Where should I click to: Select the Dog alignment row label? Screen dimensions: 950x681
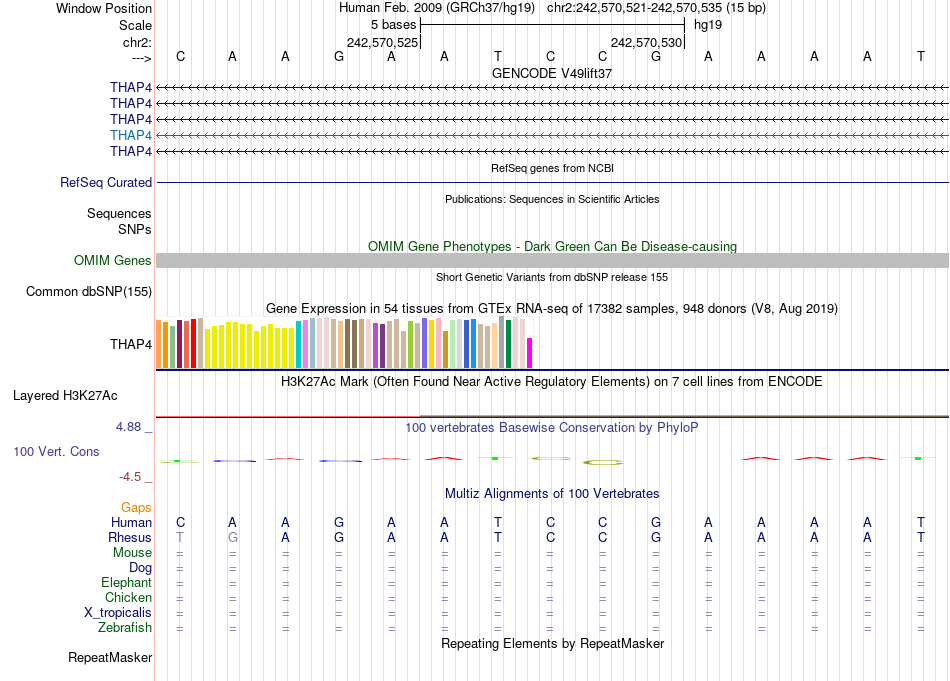pyautogui.click(x=141, y=568)
